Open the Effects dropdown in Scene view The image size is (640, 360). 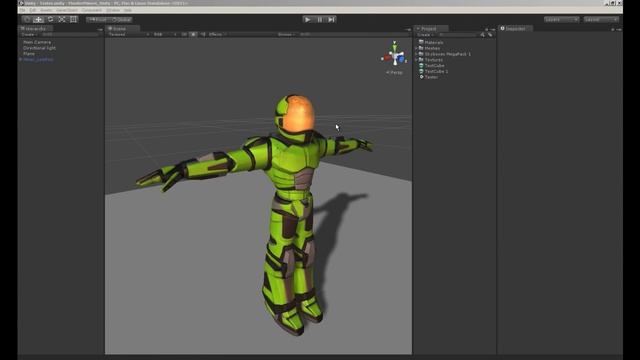217,35
